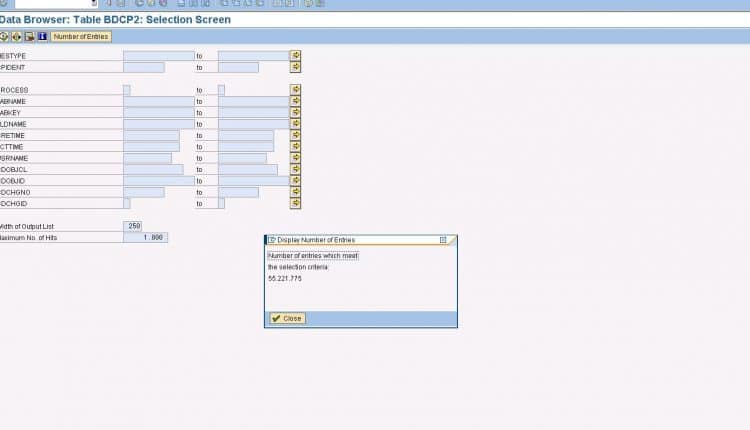Edit the Maximum No. of Hits field

pos(145,237)
